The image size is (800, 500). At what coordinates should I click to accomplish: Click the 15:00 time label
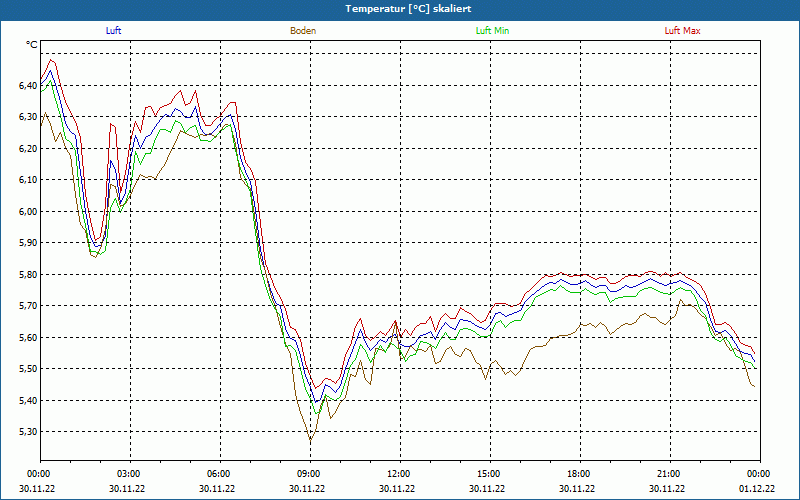pyautogui.click(x=491, y=474)
